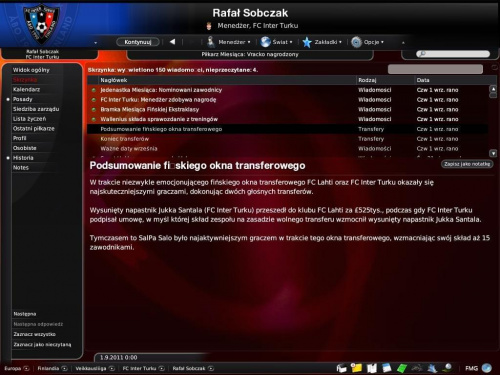This screenshot has width=500, height=375.
Task: Expand the Rafał Sobczak breadcrumb arrow
Action: (211, 368)
